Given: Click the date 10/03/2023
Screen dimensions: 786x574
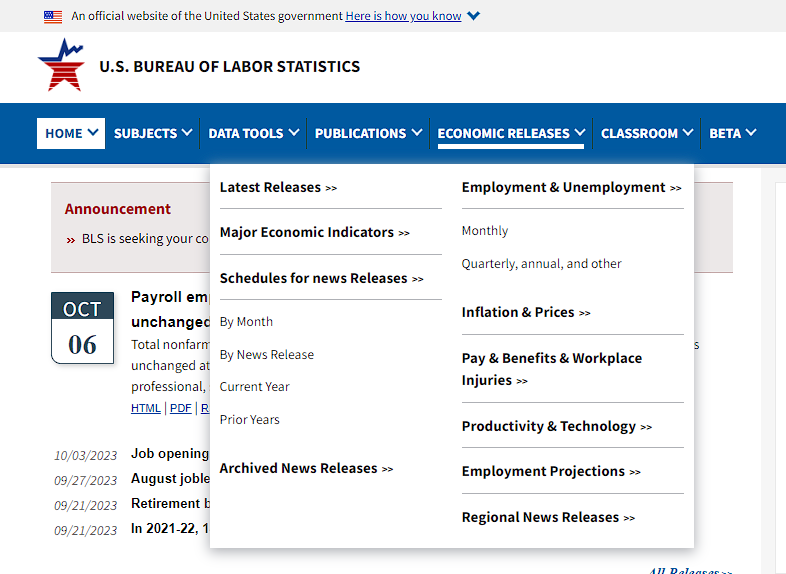Looking at the screenshot, I should coord(85,456).
